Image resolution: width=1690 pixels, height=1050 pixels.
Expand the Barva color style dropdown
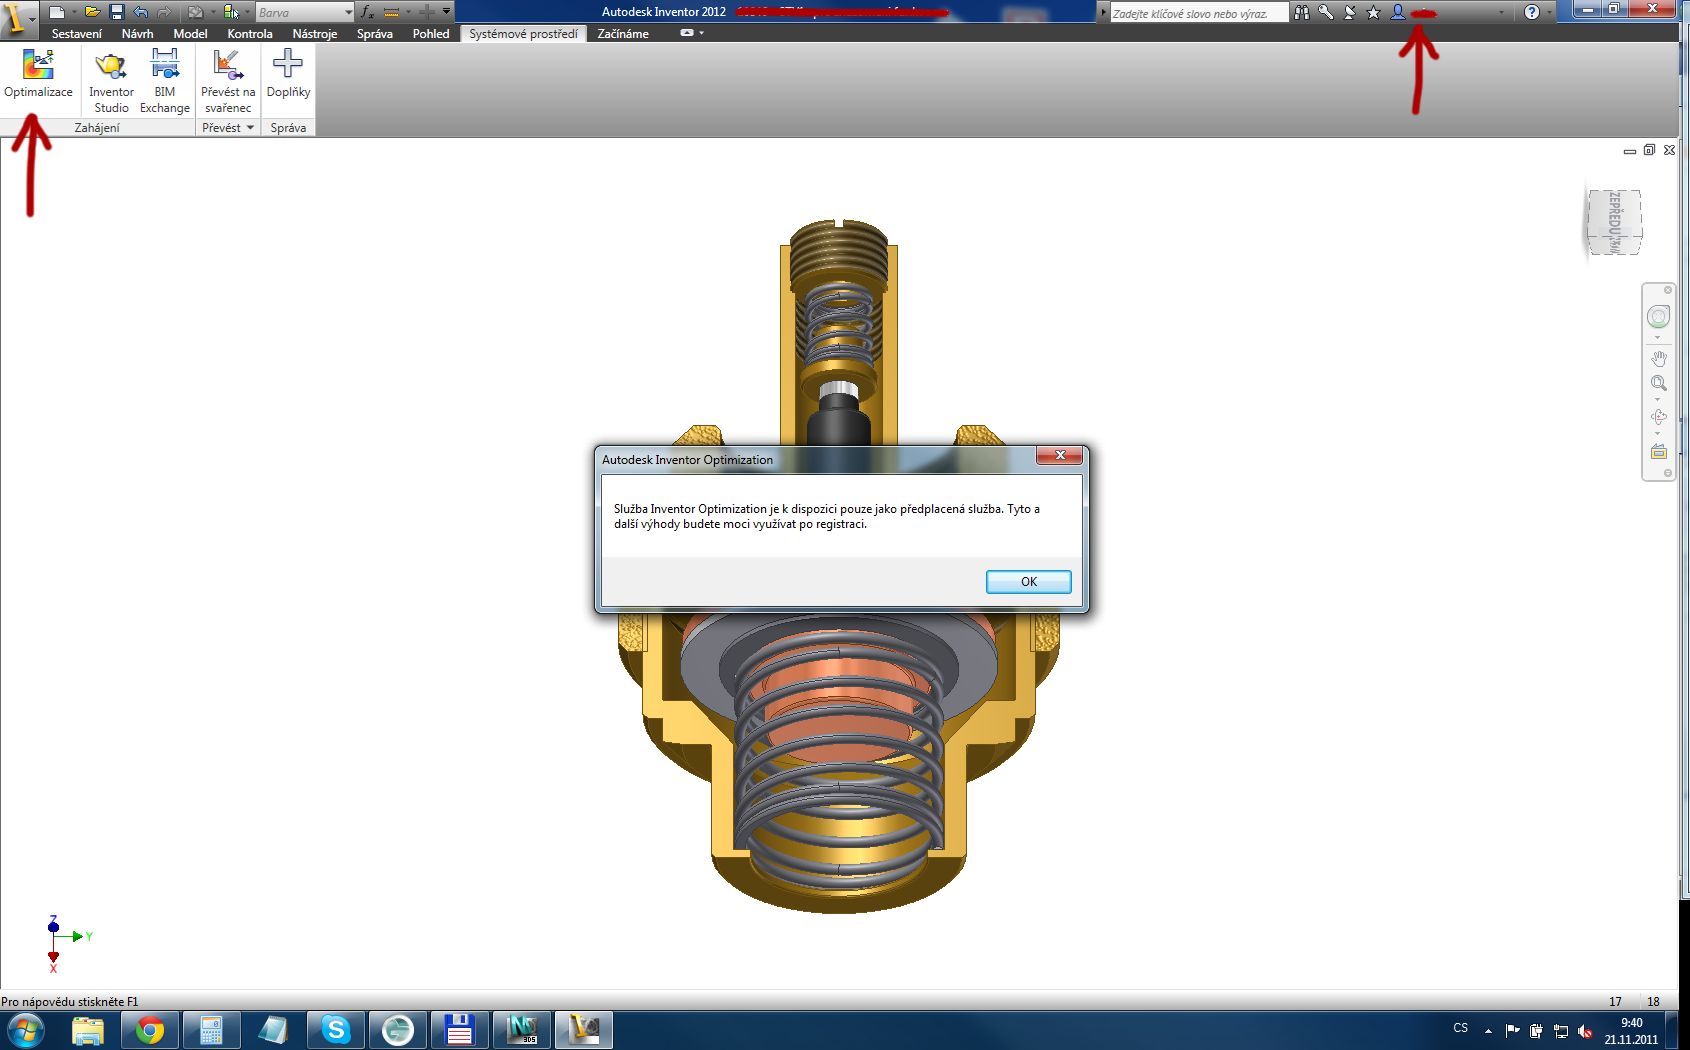tap(347, 12)
